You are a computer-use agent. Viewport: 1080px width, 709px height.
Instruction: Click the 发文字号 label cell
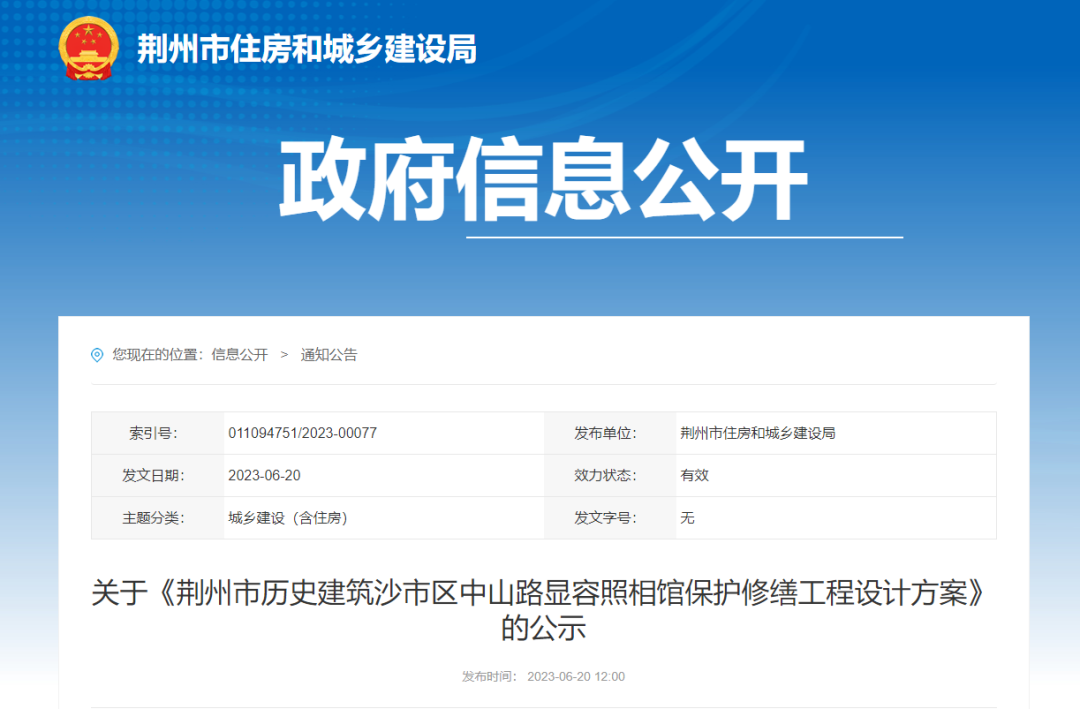coord(610,518)
